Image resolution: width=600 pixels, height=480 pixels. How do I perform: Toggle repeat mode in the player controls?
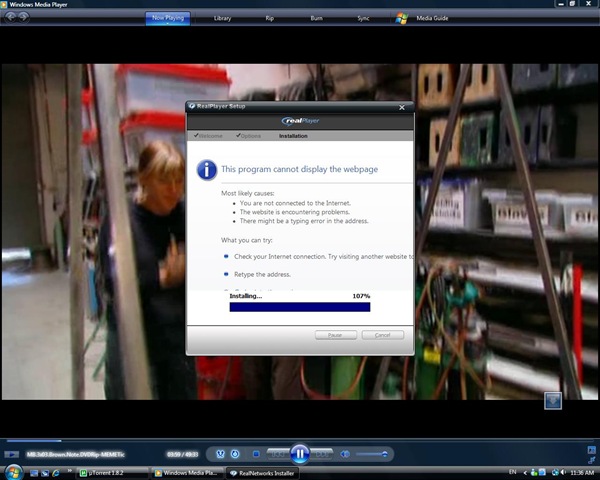coord(235,454)
